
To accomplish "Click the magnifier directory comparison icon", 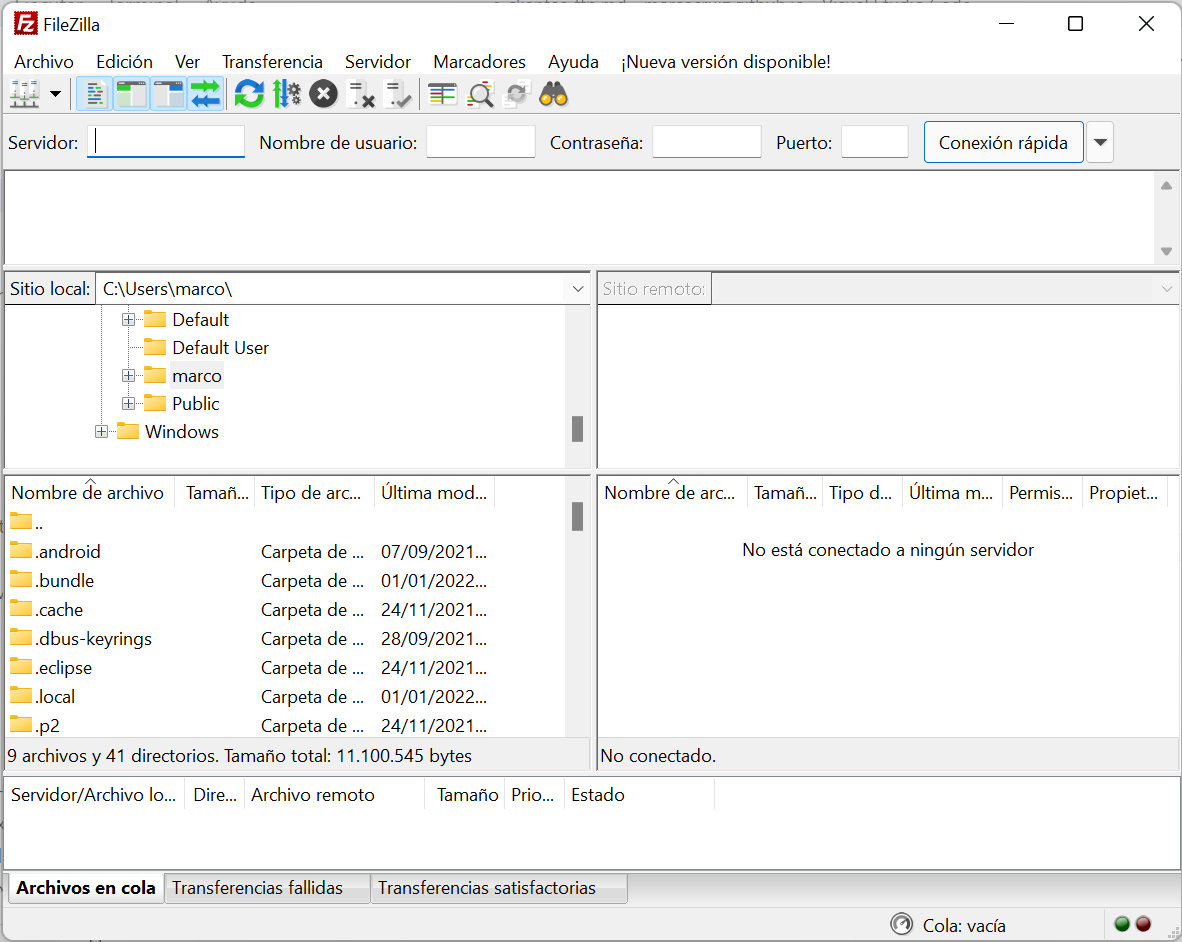I will point(479,94).
